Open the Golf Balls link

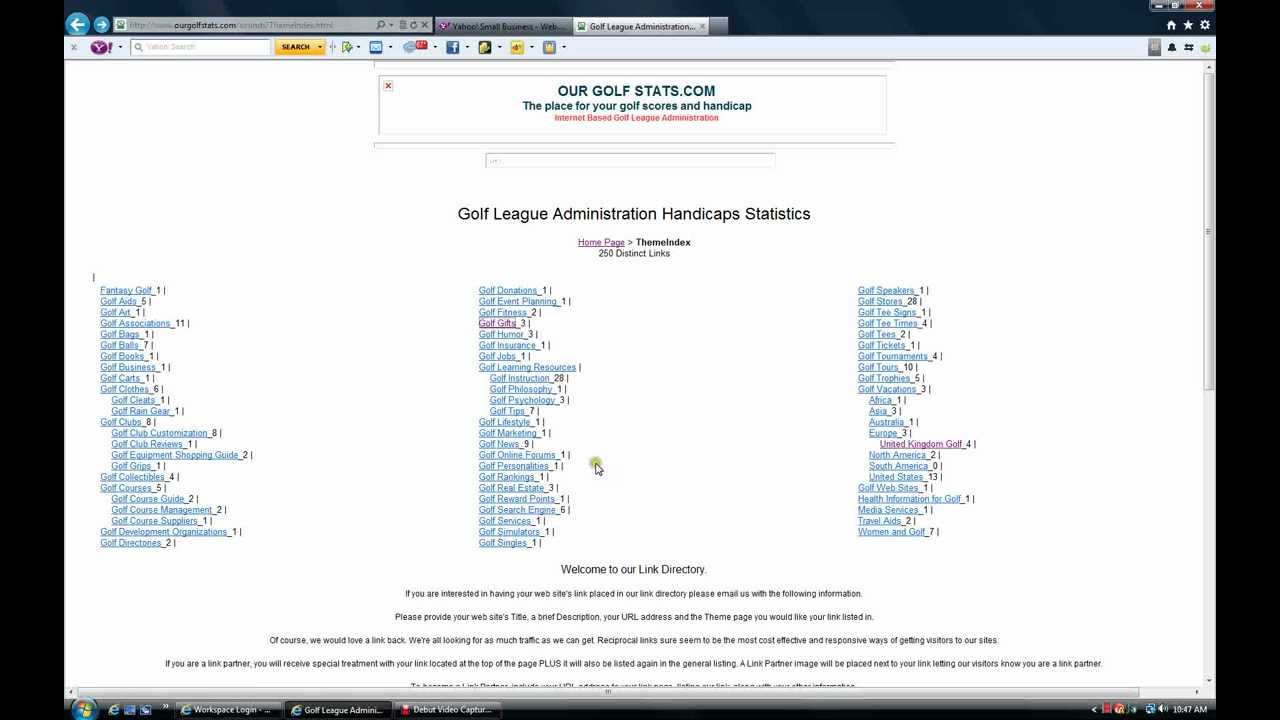pos(120,345)
